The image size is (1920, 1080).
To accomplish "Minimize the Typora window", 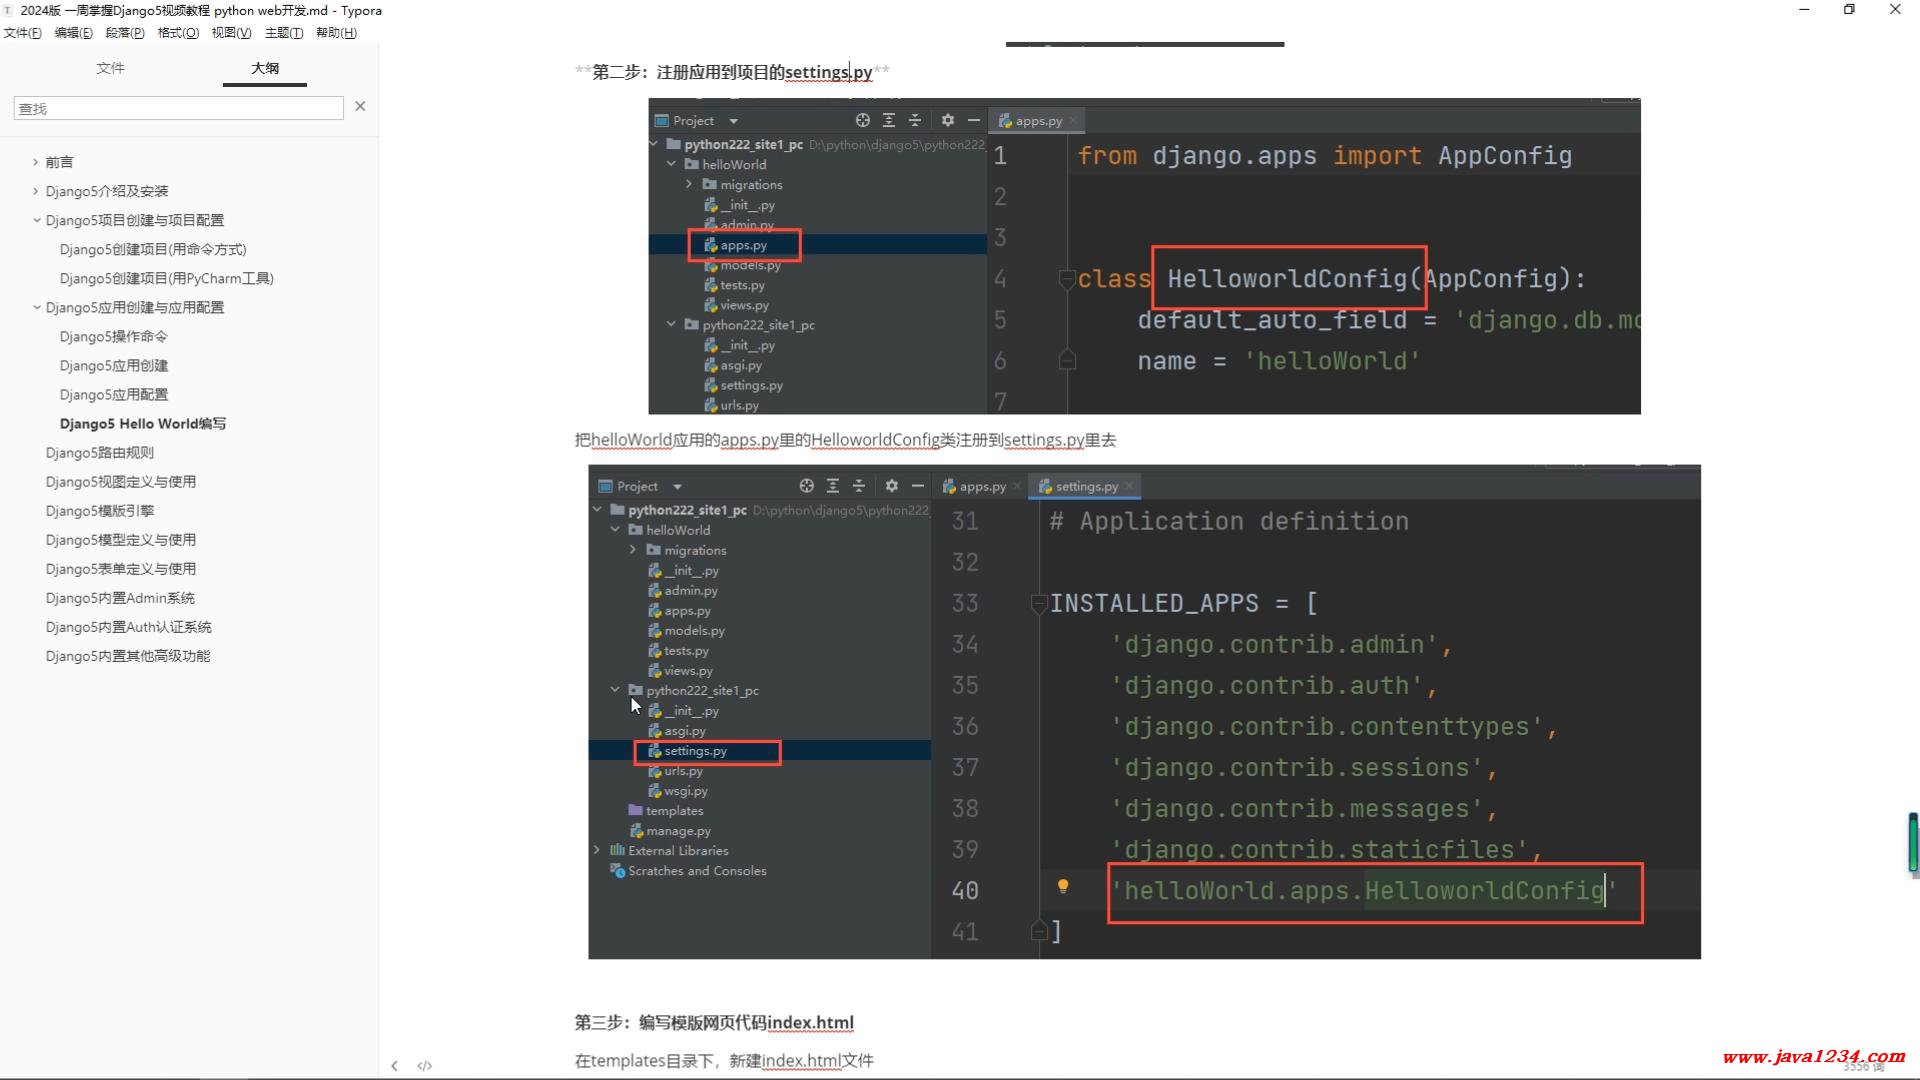I will click(1804, 9).
